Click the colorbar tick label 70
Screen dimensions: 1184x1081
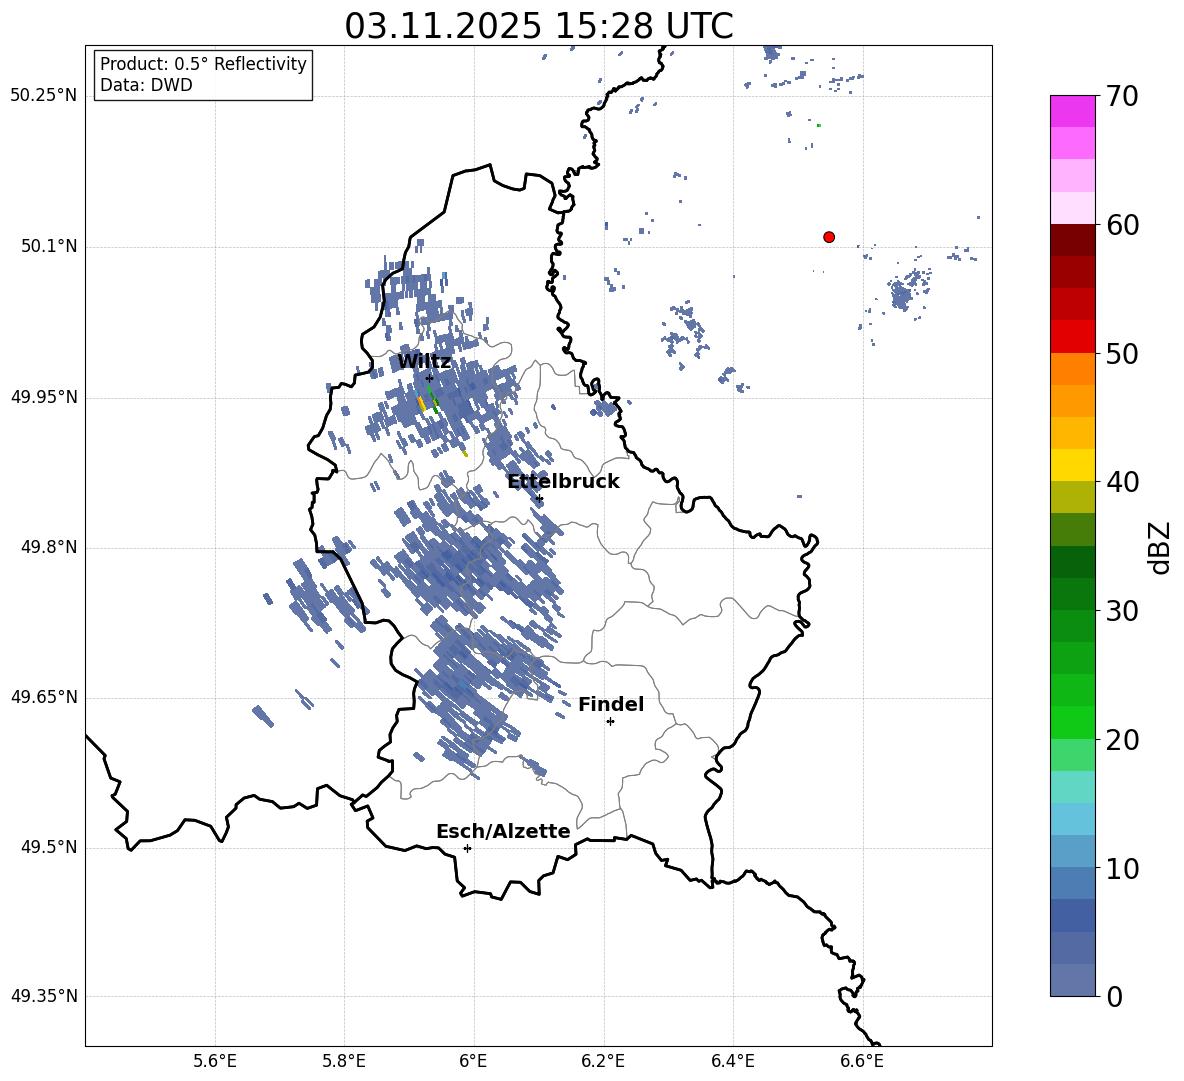tap(1123, 96)
